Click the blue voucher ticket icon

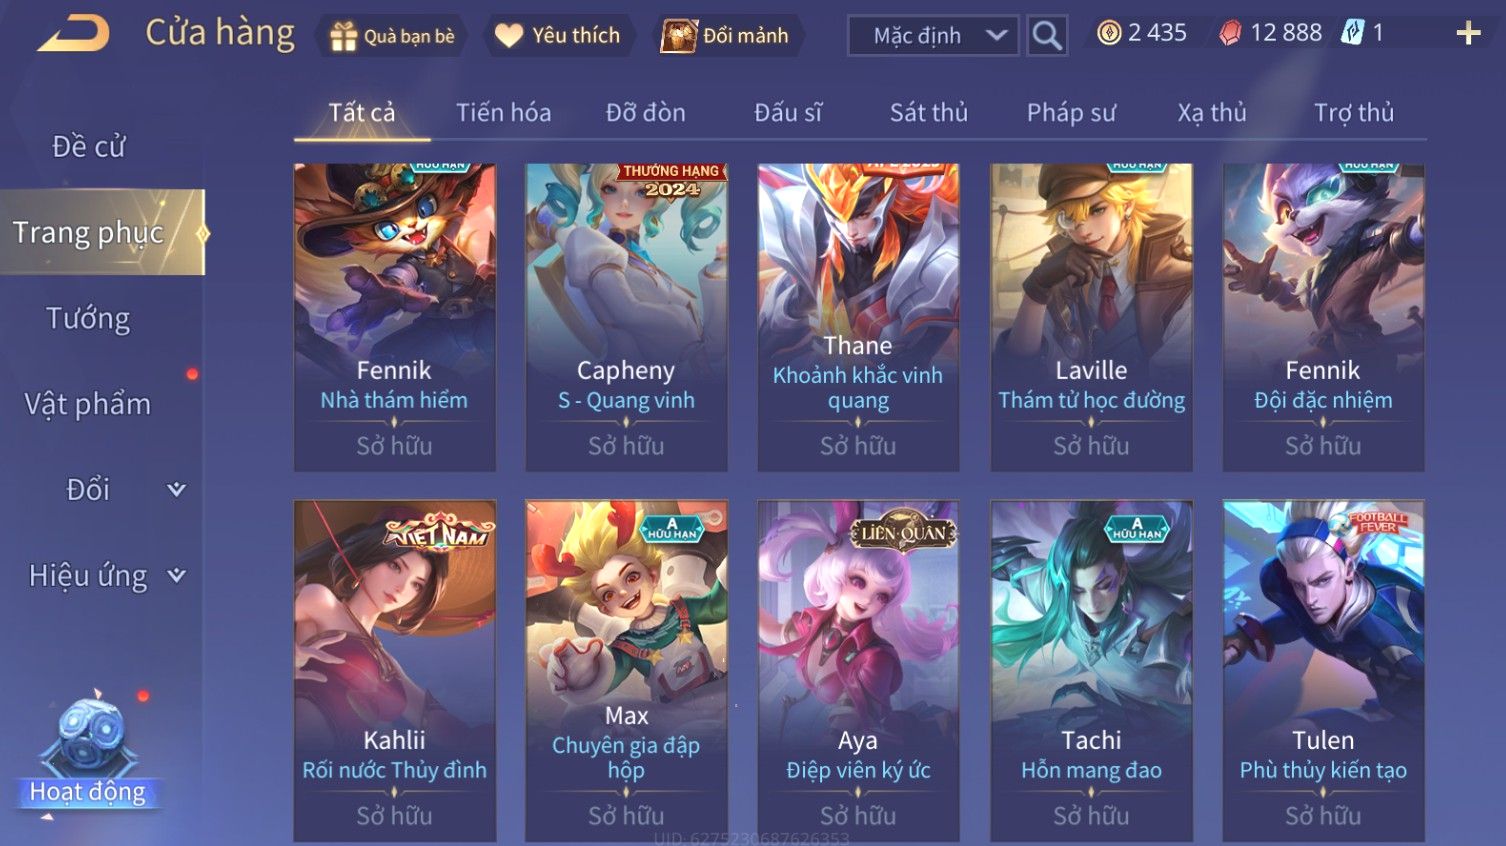(x=1353, y=33)
